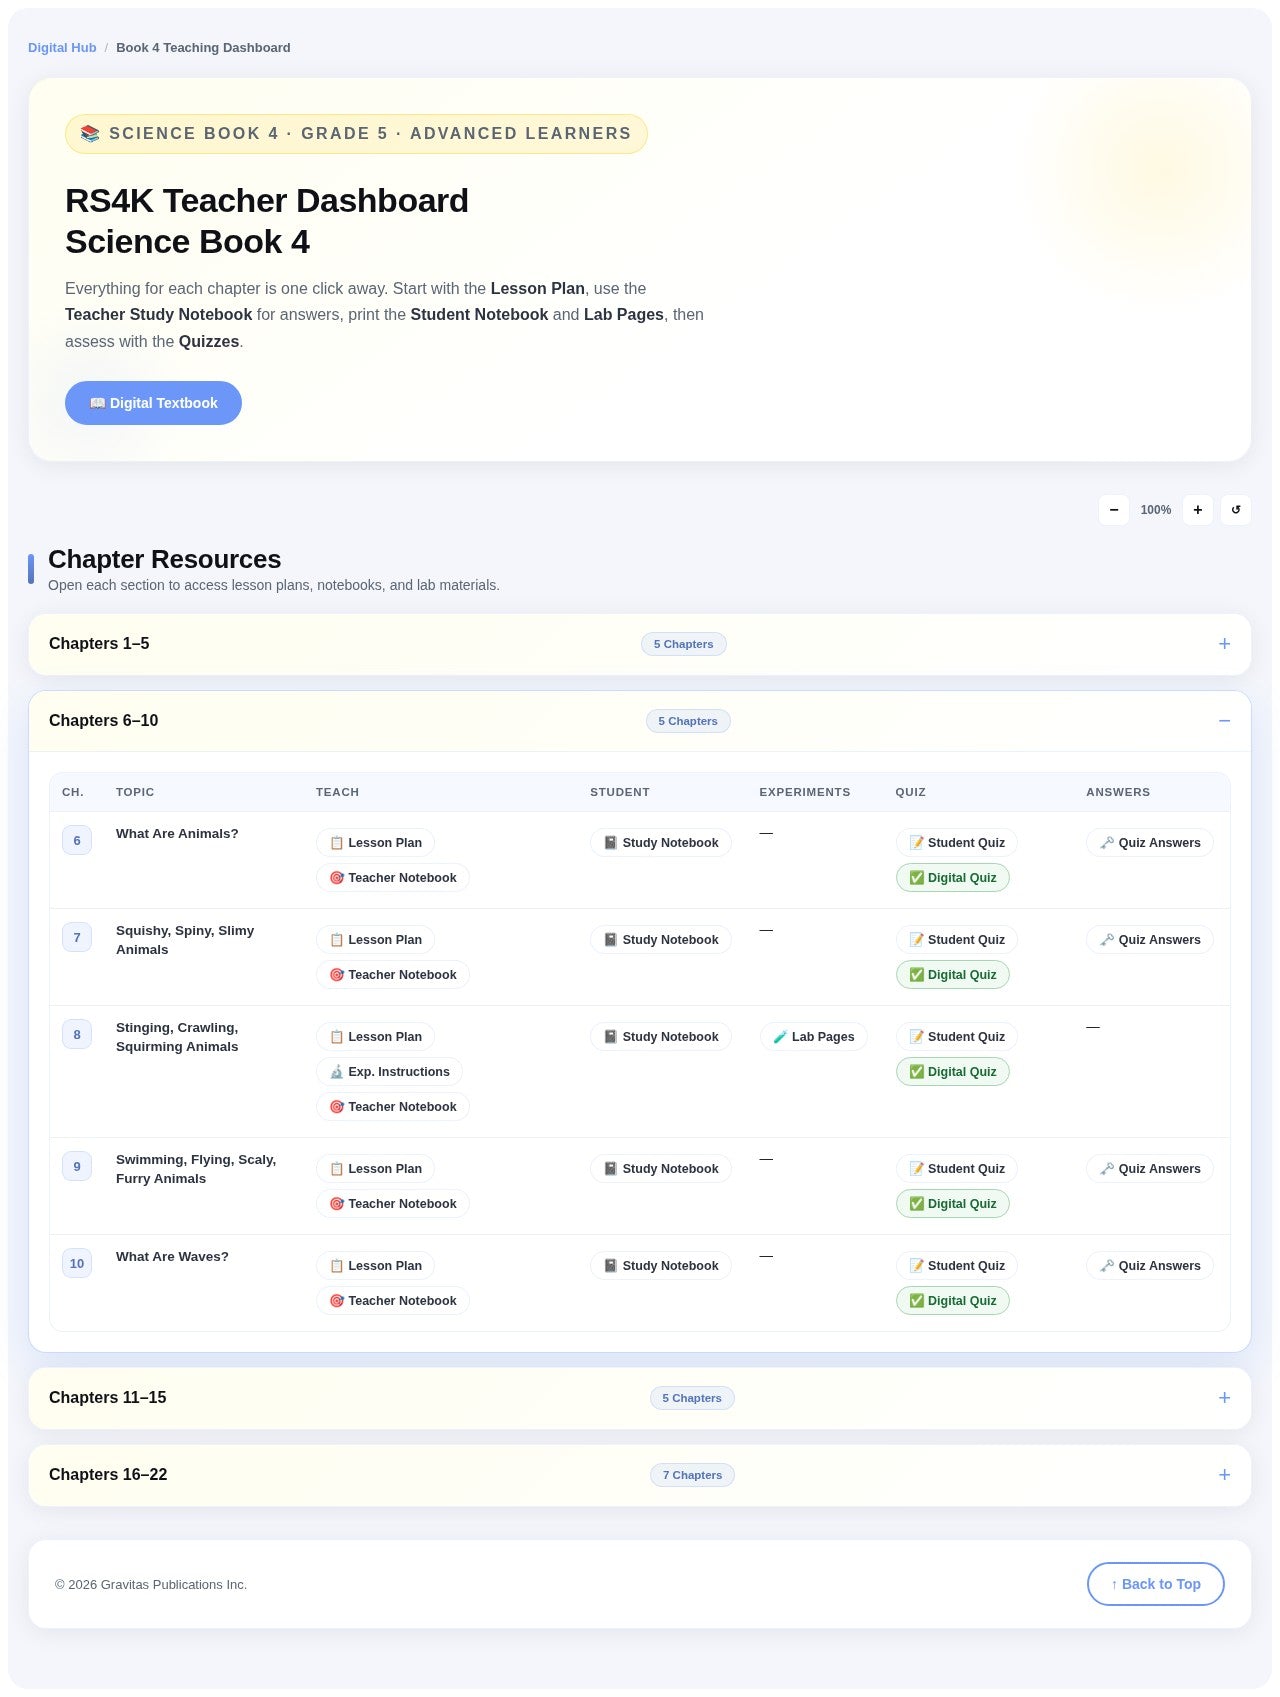The image size is (1280, 1697).
Task: Launch Digital Quiz for chapter 6
Action: click(953, 878)
